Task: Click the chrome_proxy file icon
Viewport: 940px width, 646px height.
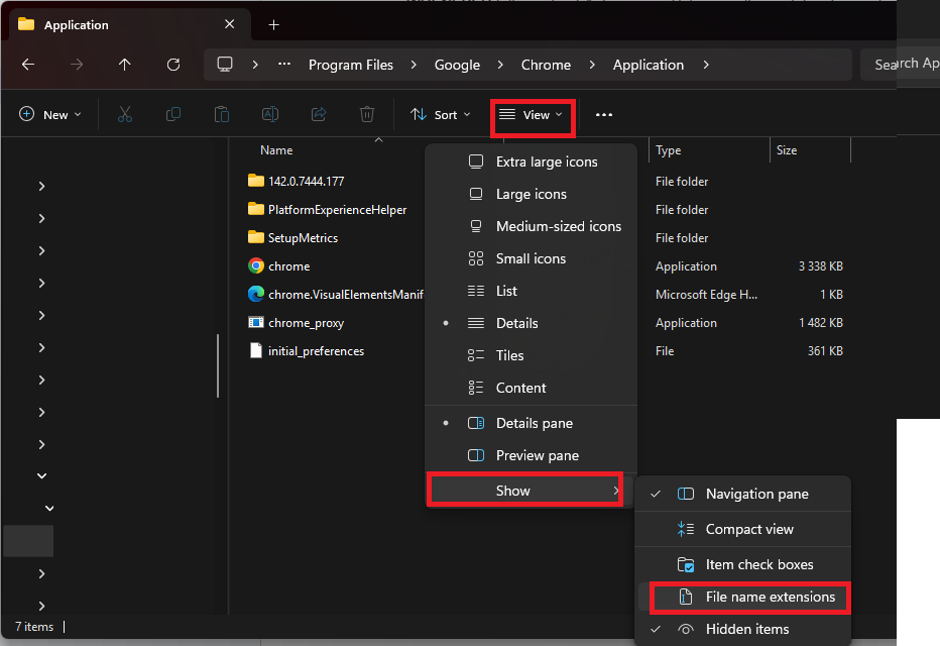Action: click(x=256, y=322)
